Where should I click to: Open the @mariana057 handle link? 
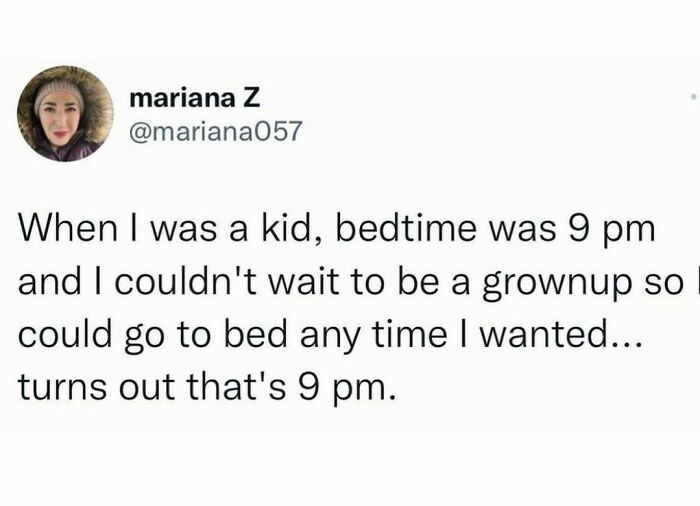coord(215,131)
